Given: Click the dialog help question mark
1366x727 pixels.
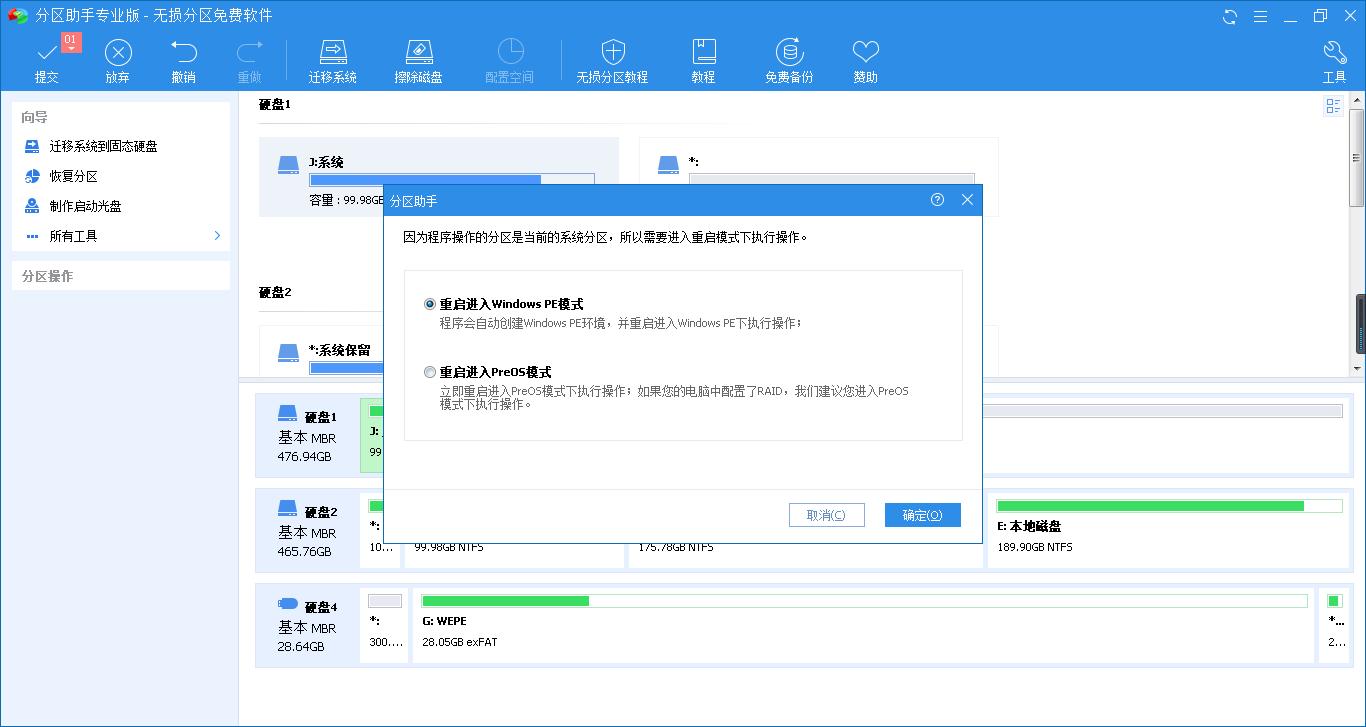Looking at the screenshot, I should click(937, 200).
